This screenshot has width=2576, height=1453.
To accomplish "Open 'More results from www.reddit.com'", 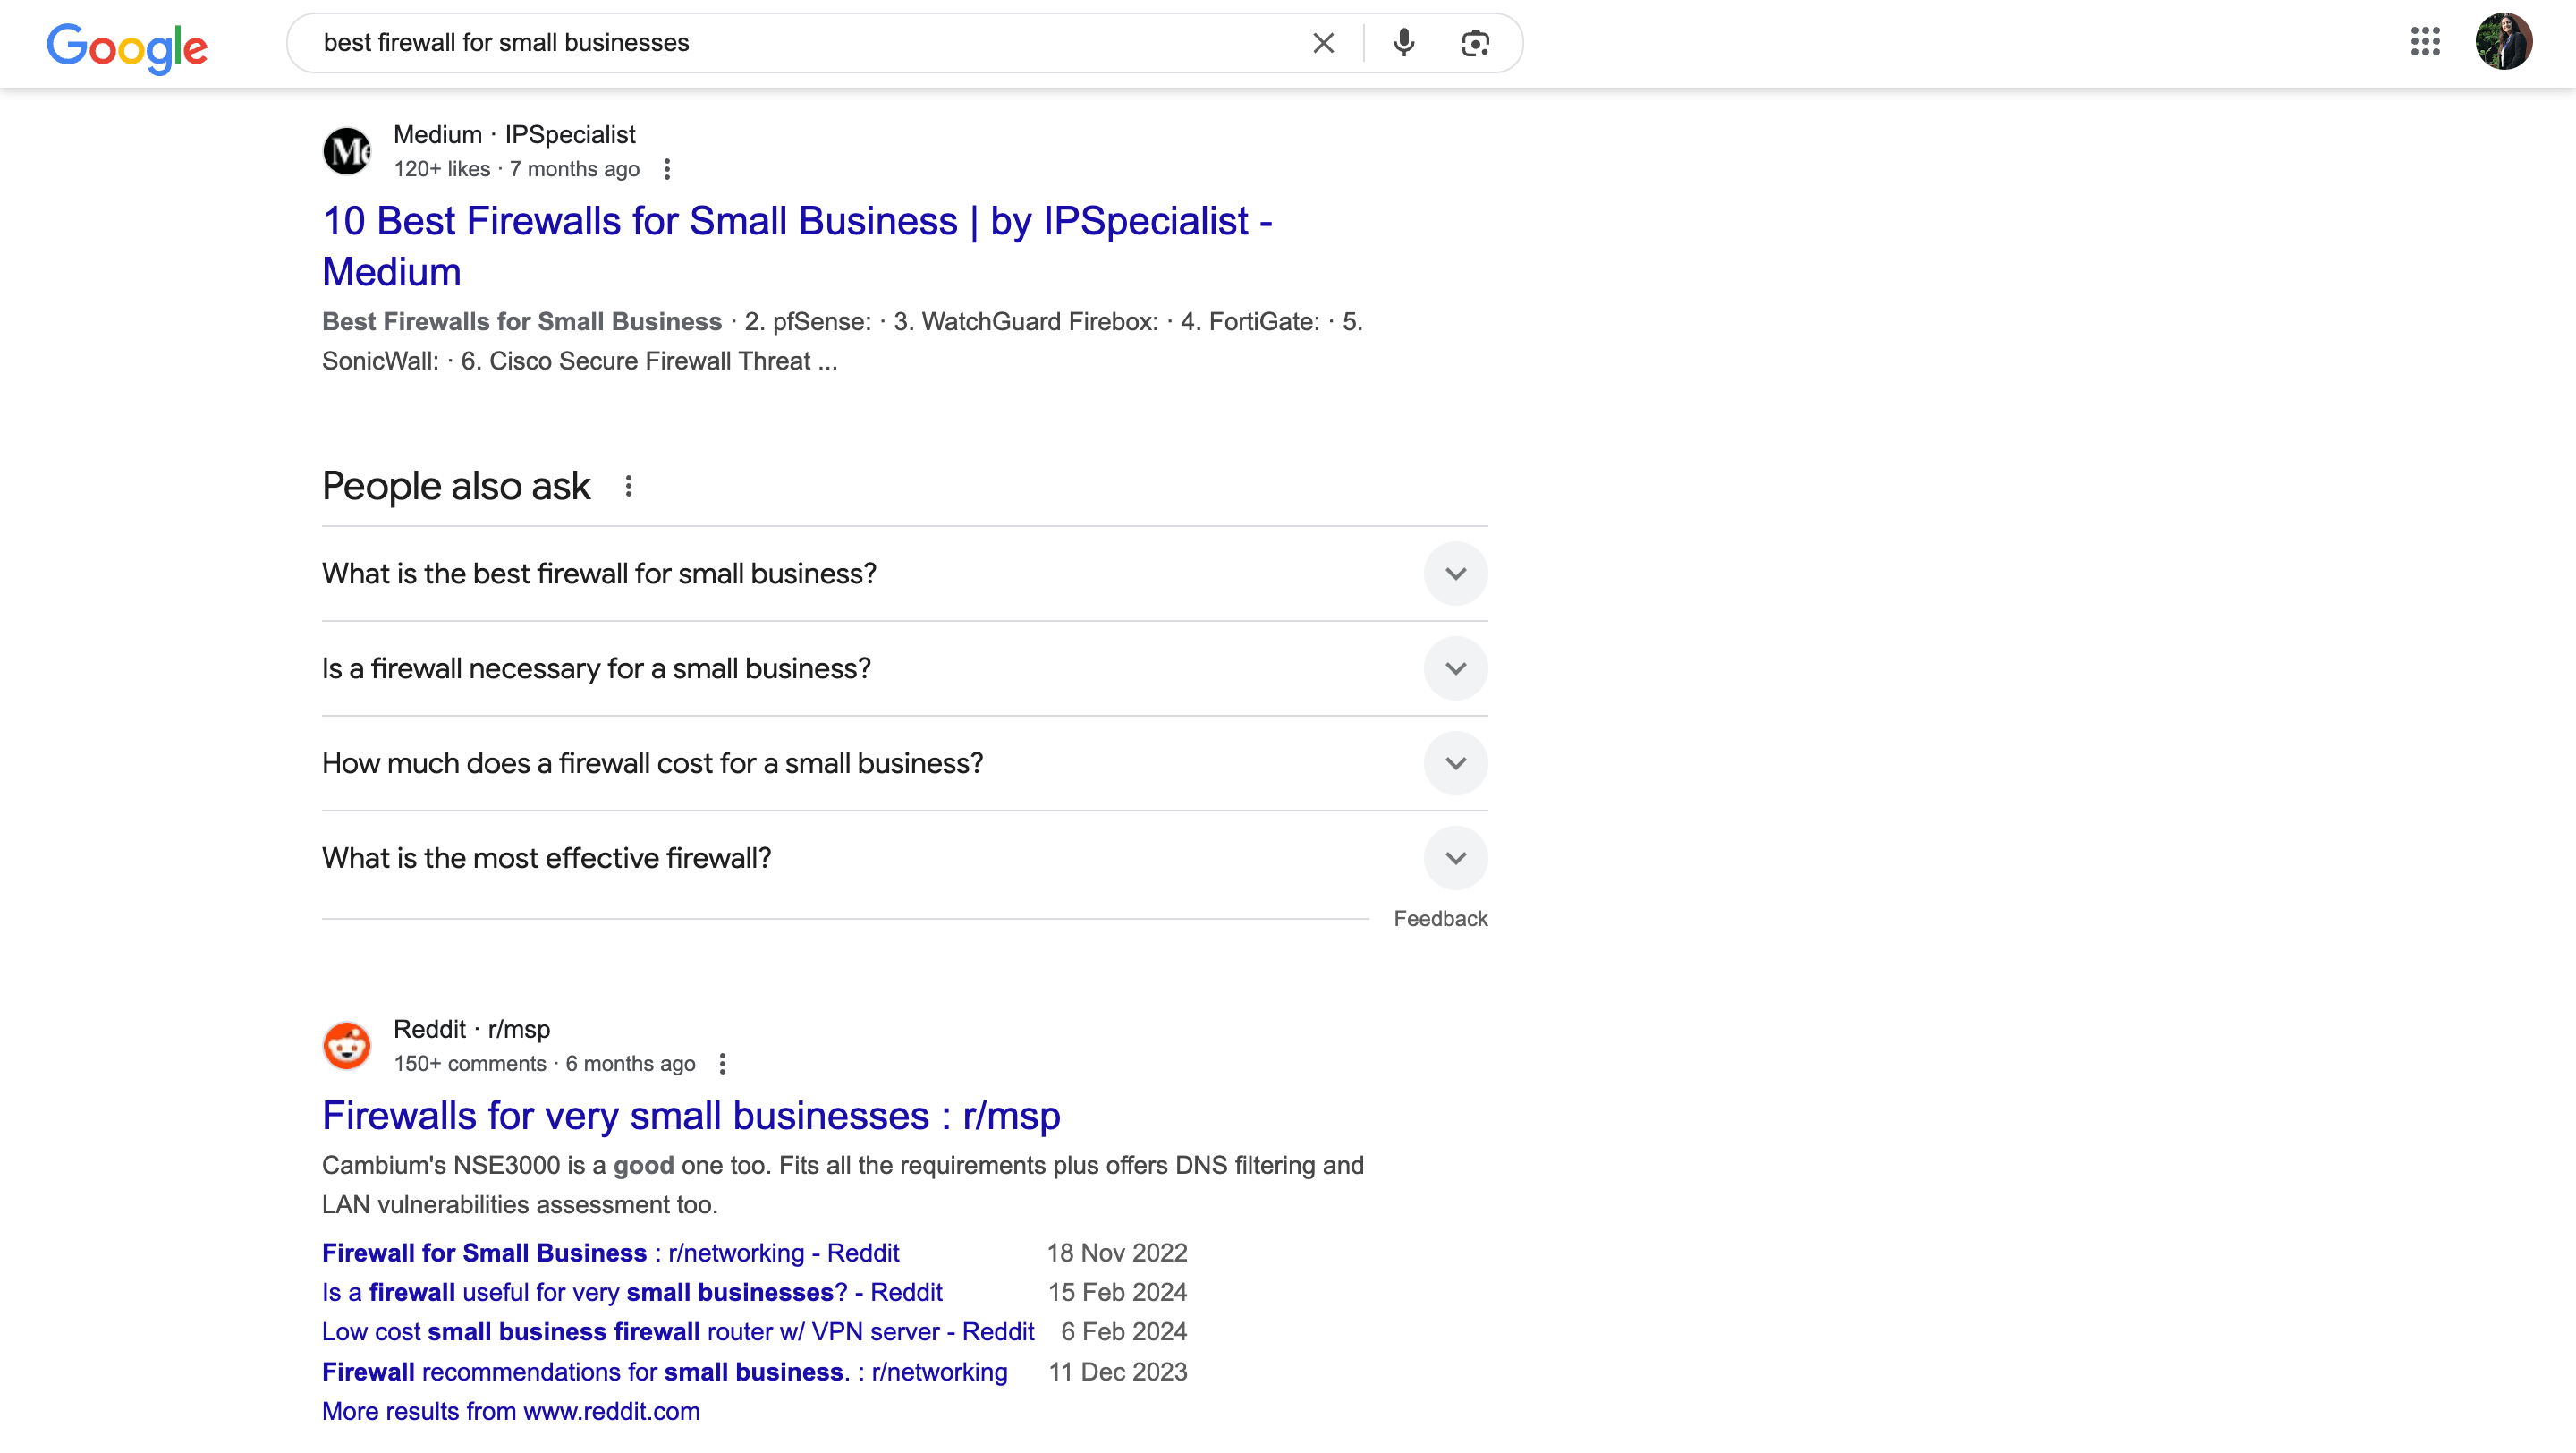I will pos(510,1411).
